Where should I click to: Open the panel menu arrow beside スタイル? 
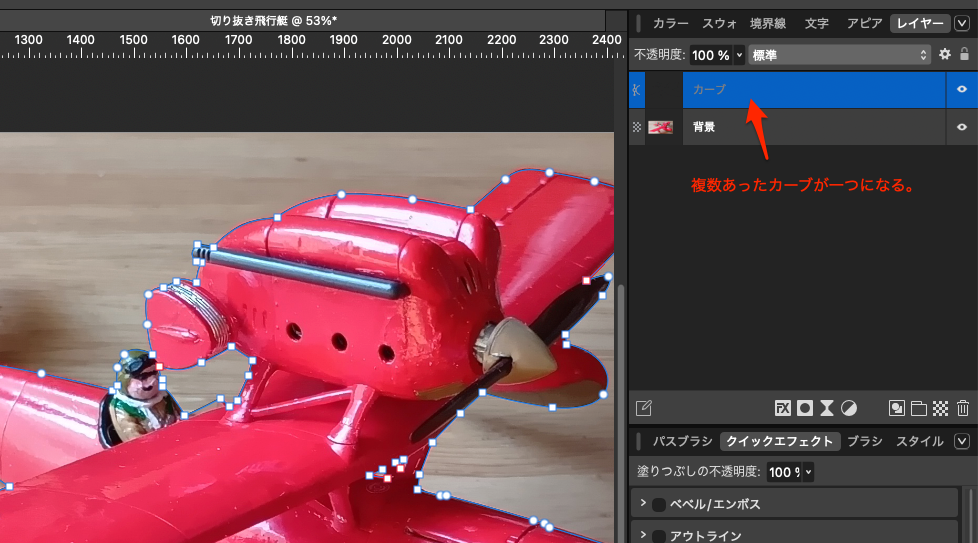click(962, 441)
